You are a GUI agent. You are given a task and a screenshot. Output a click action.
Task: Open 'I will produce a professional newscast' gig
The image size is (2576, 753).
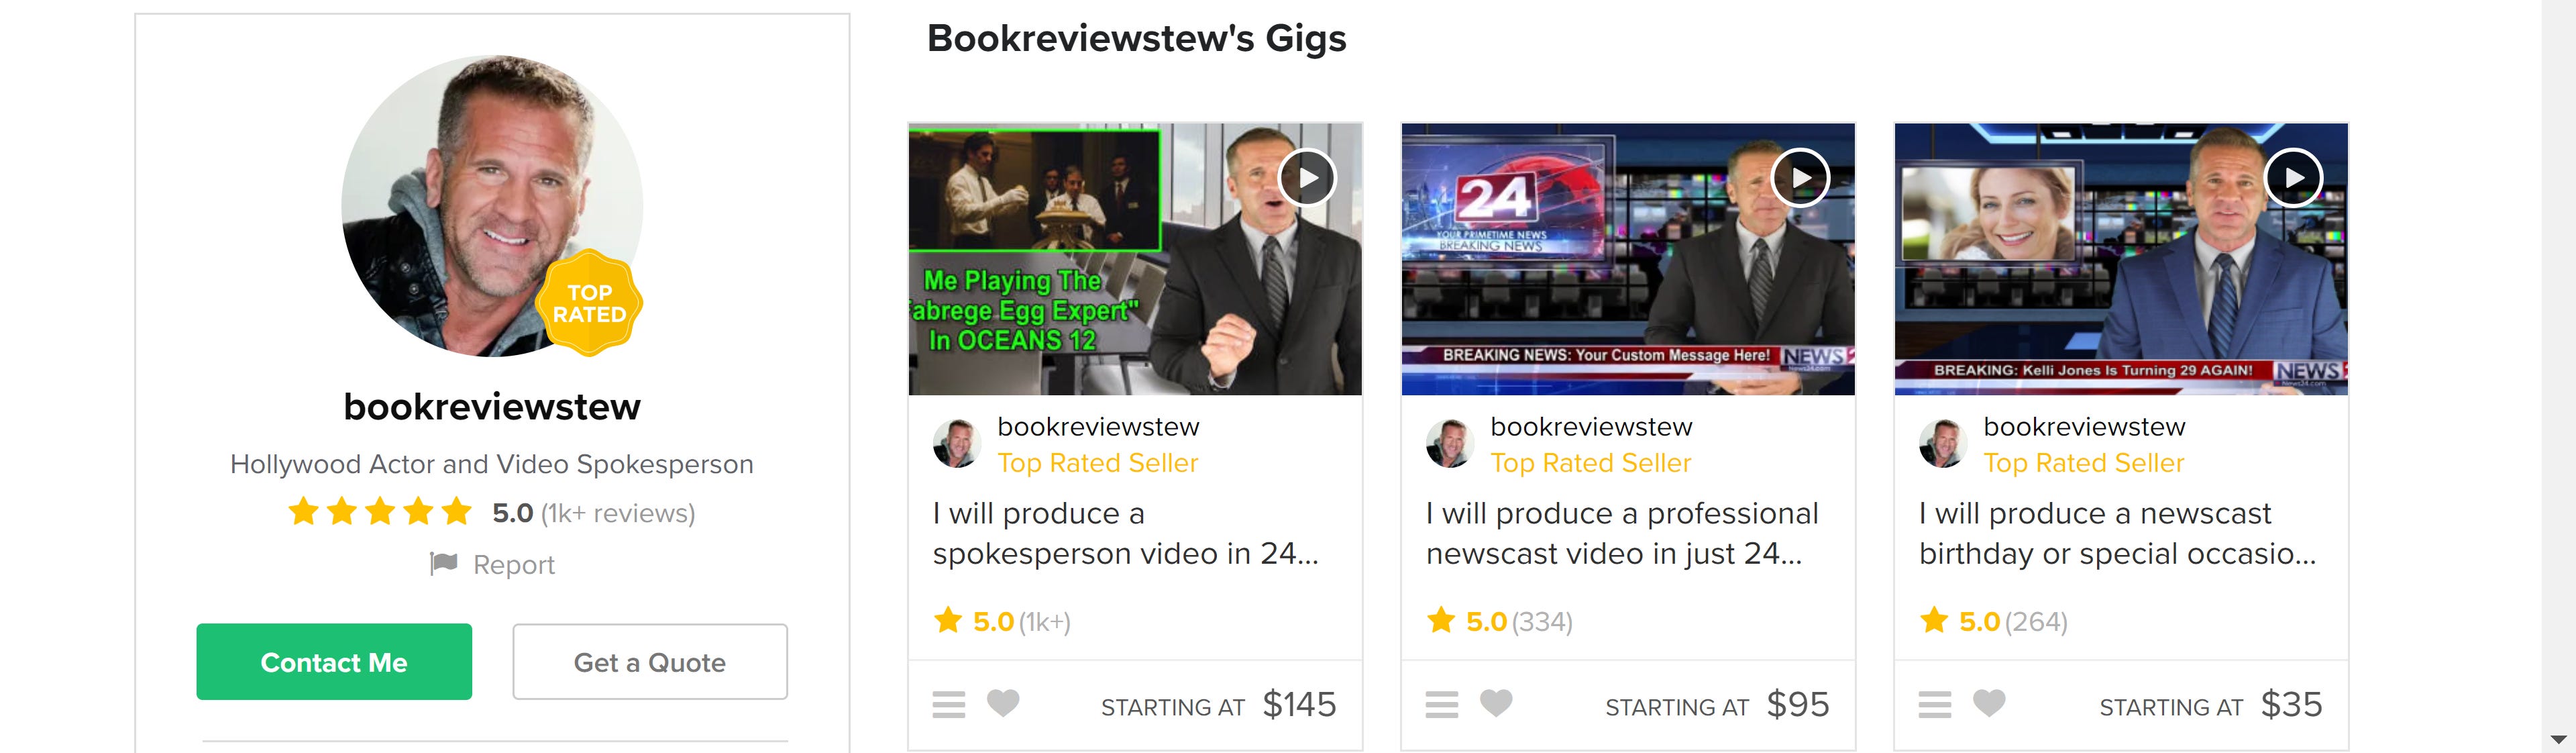(x=1622, y=533)
